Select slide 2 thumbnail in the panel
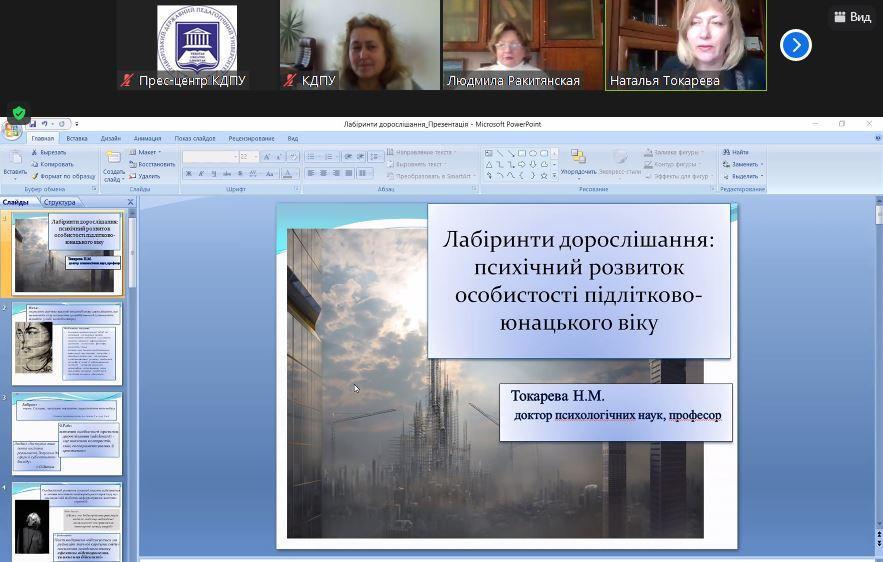The height and width of the screenshot is (562, 883). [x=67, y=343]
